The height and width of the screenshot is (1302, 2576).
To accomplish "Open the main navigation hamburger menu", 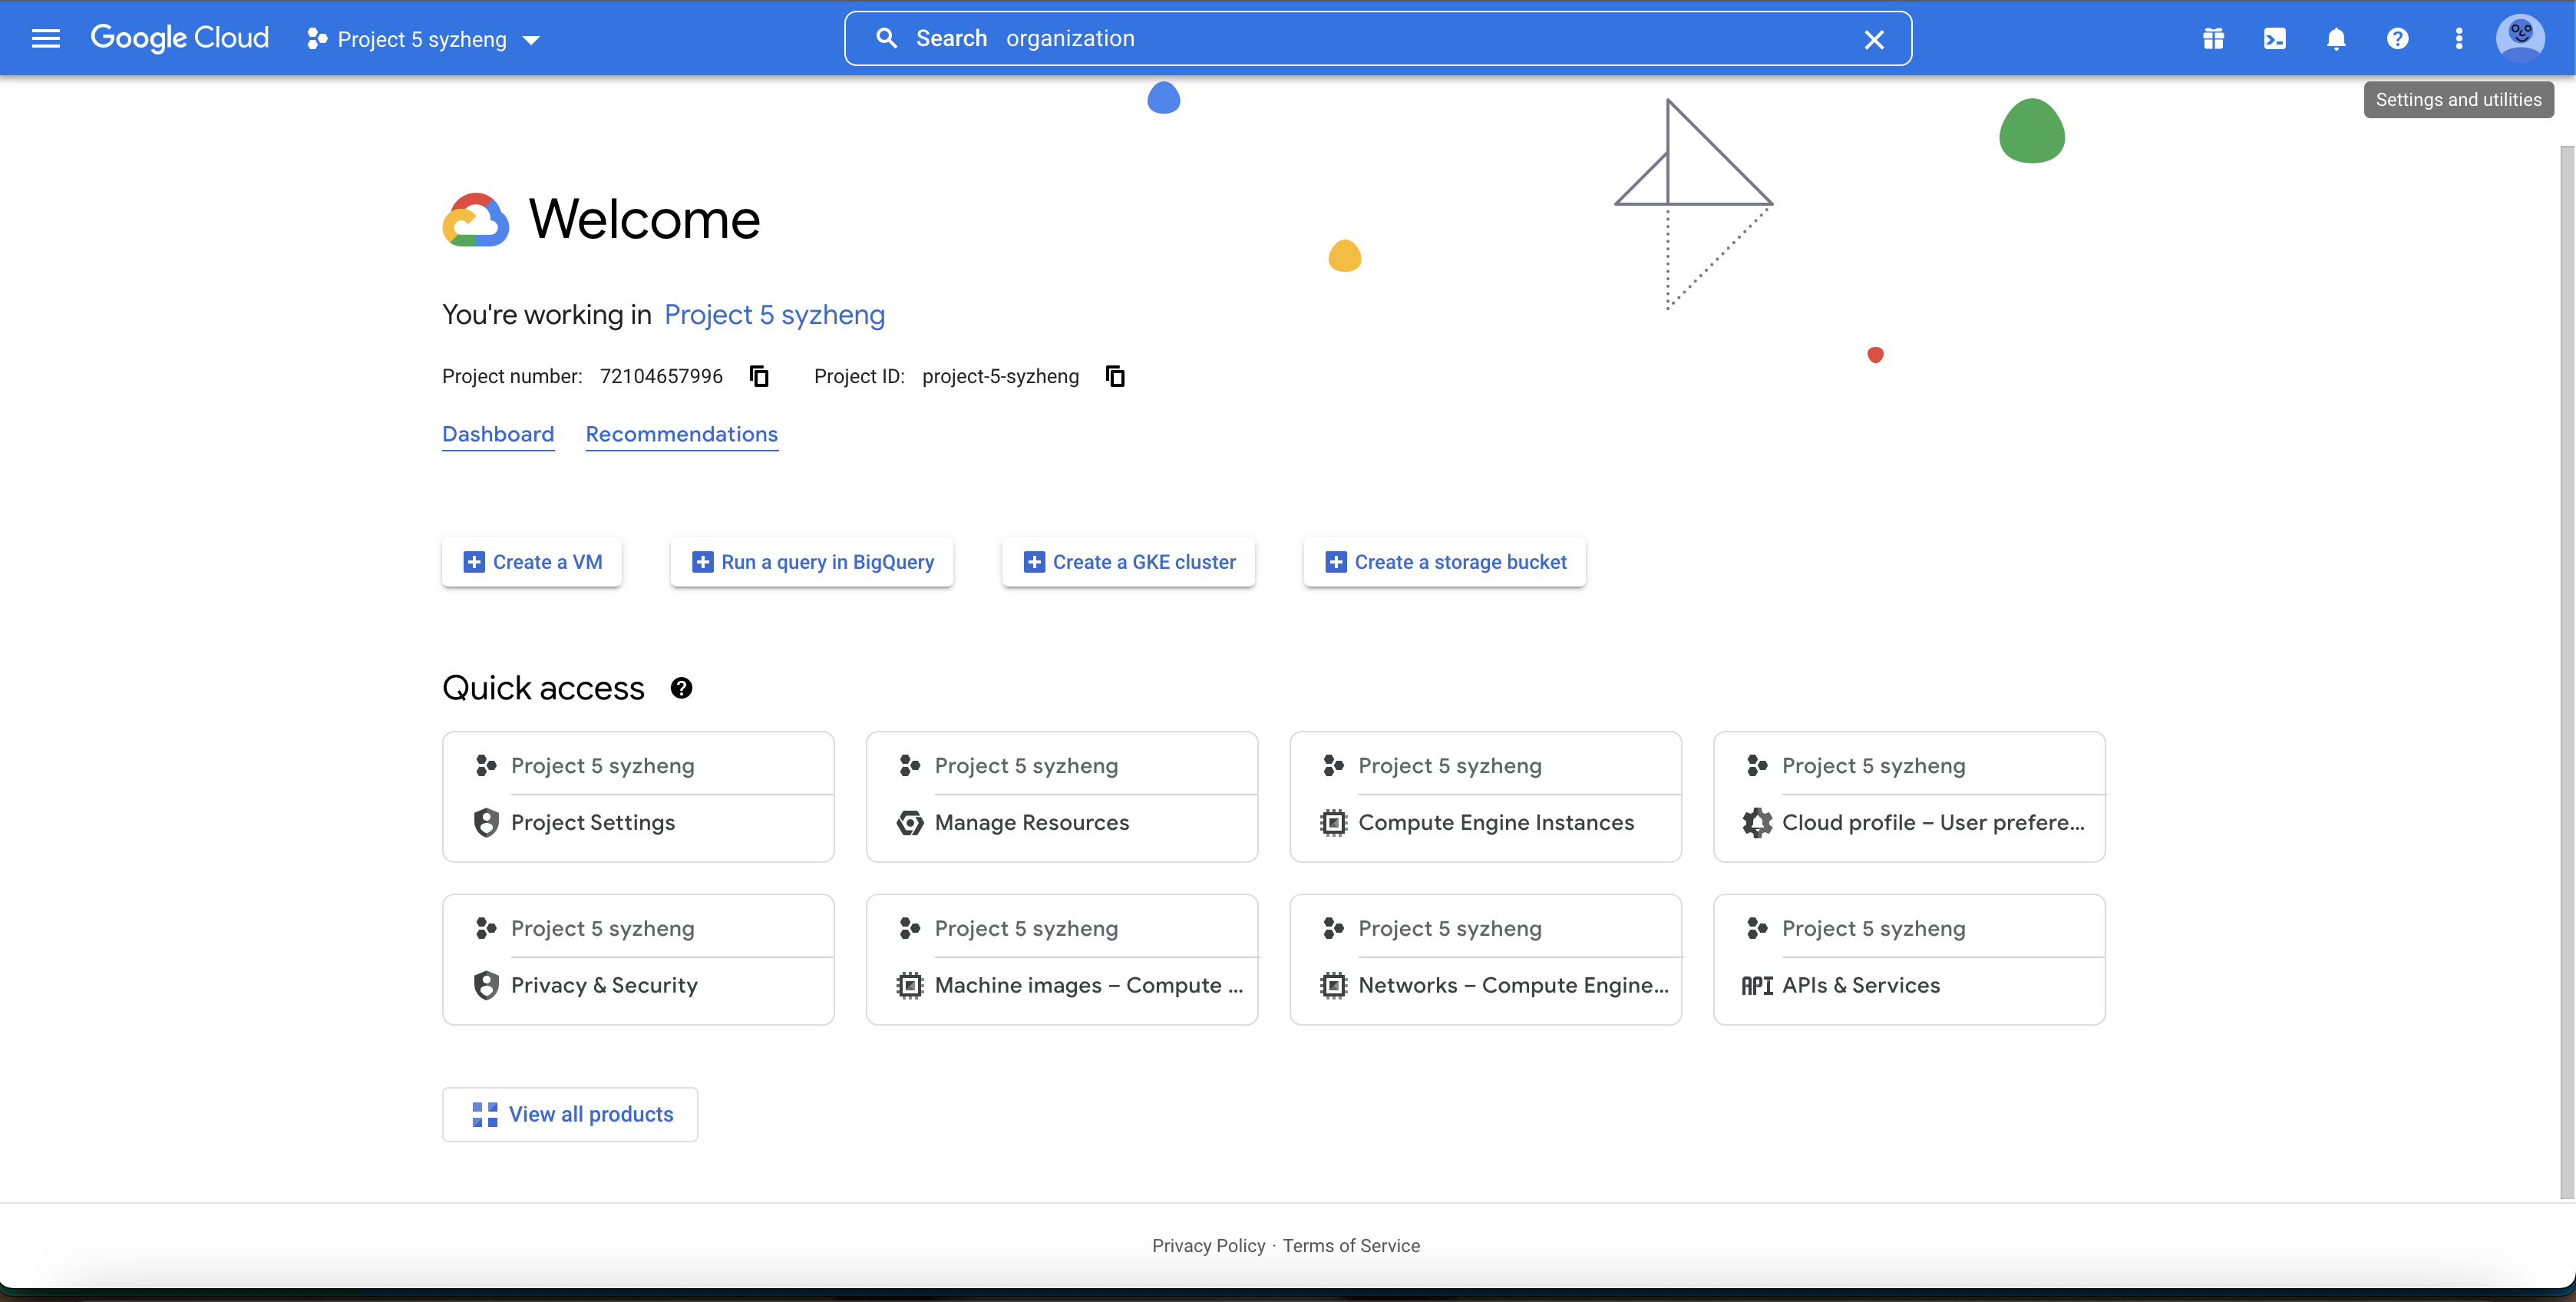I will (46, 39).
